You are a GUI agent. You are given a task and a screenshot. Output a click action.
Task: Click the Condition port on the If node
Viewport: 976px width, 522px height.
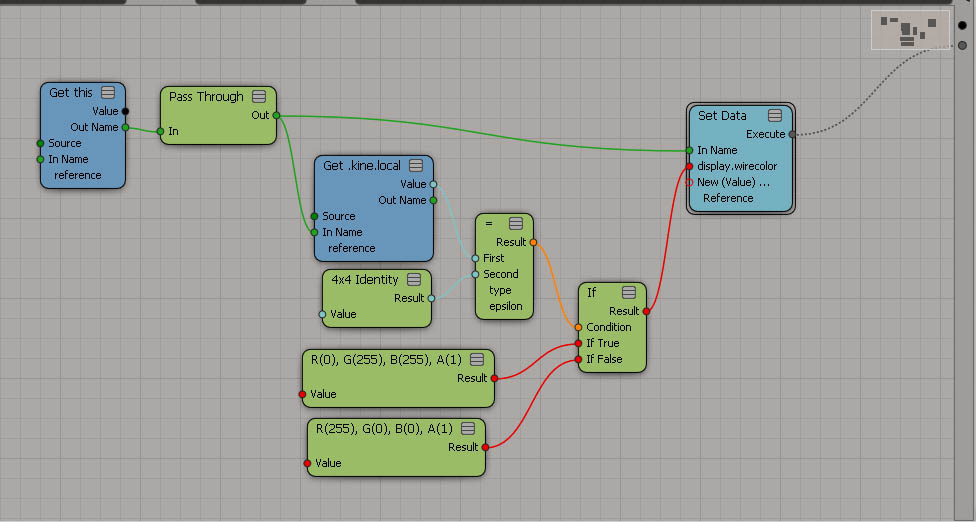pyautogui.click(x=578, y=327)
